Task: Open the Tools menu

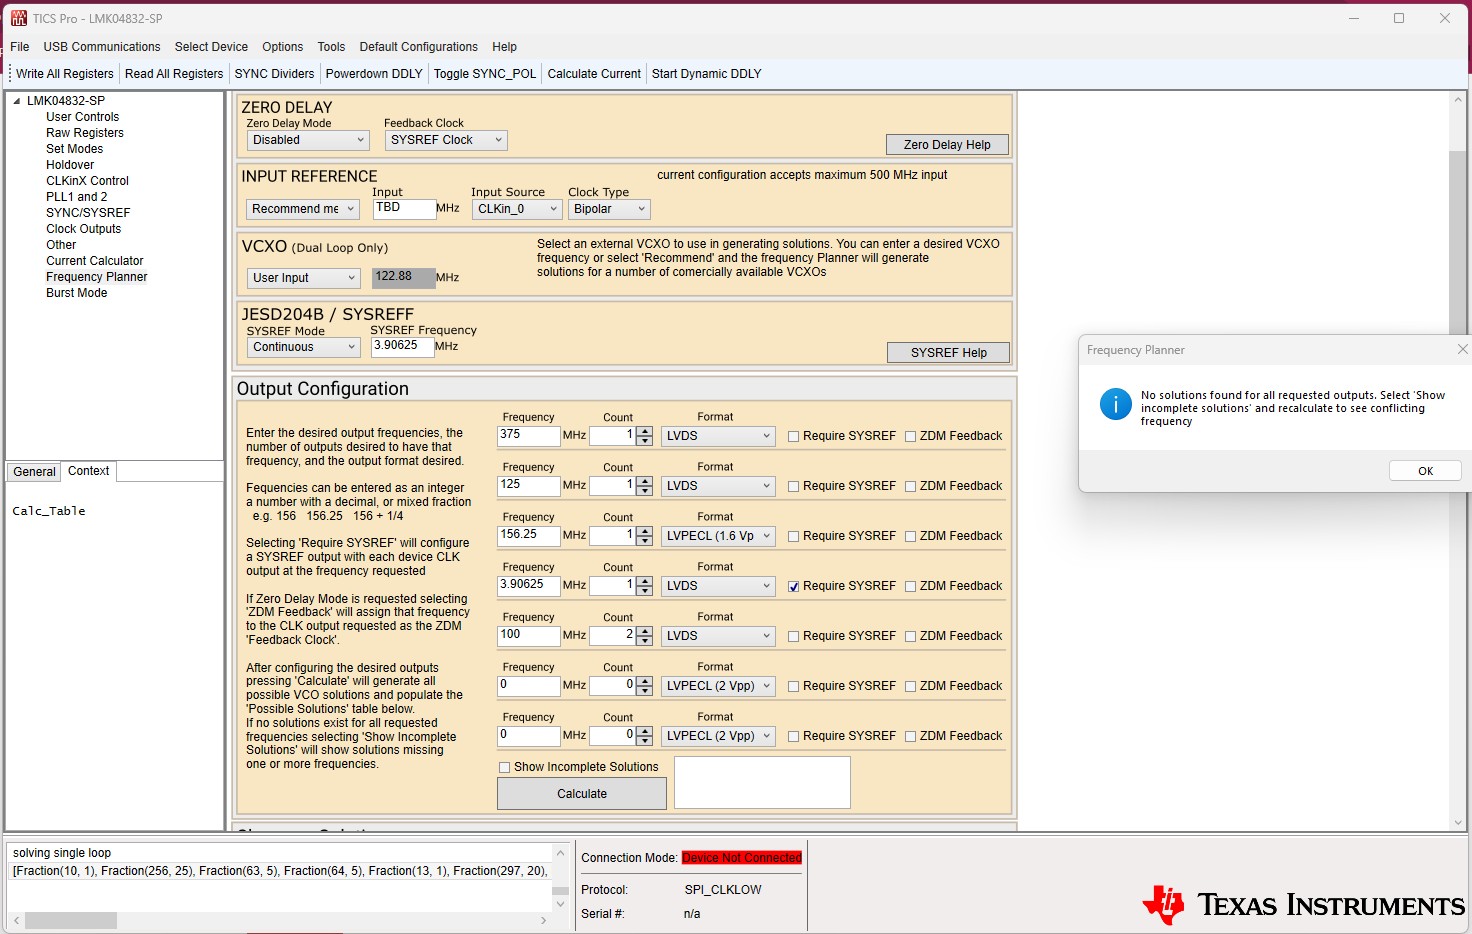Action: [331, 47]
